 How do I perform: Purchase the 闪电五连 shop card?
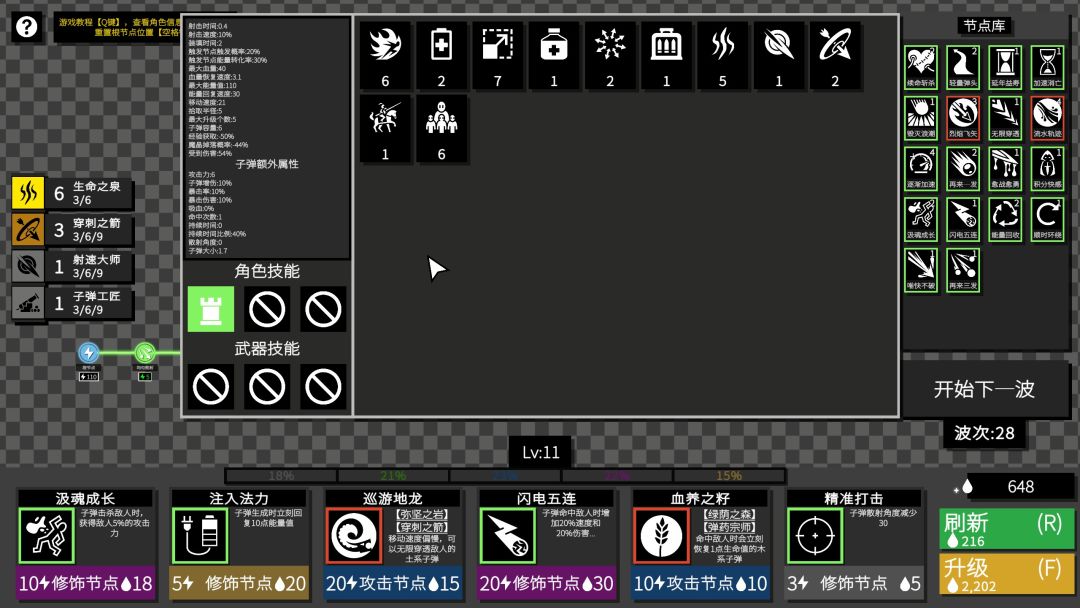(x=547, y=543)
